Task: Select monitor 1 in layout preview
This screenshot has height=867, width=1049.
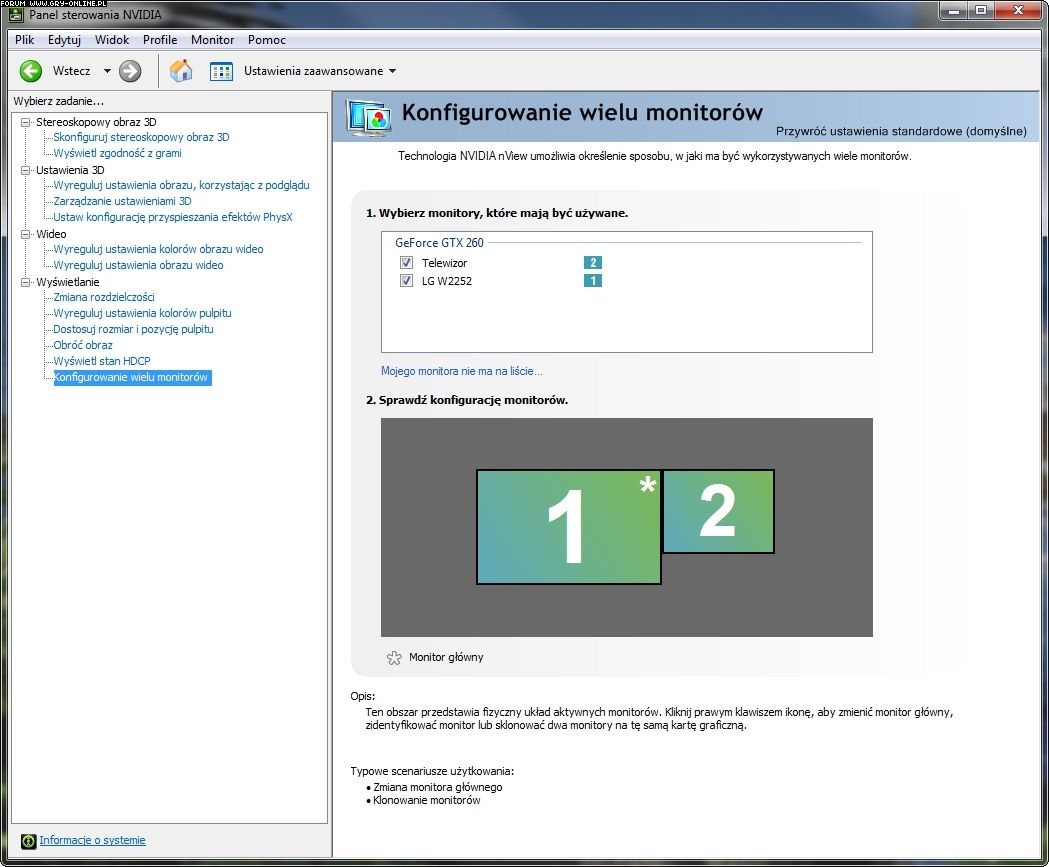Action: [x=569, y=527]
